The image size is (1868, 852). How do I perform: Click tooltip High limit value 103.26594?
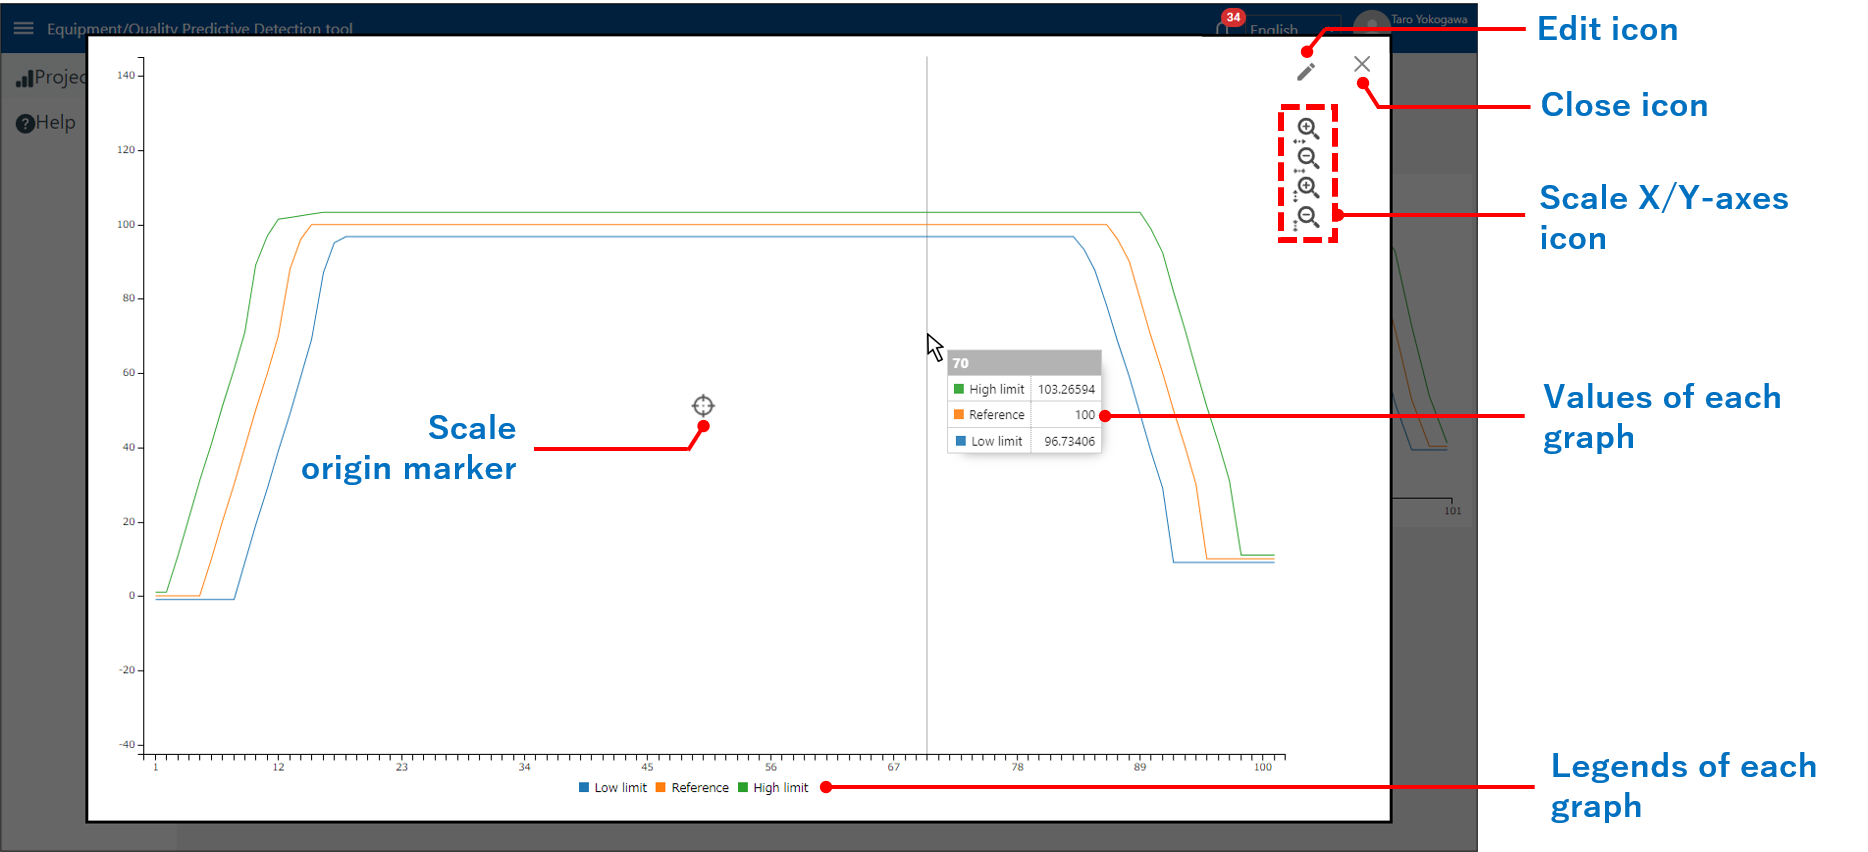click(1066, 389)
